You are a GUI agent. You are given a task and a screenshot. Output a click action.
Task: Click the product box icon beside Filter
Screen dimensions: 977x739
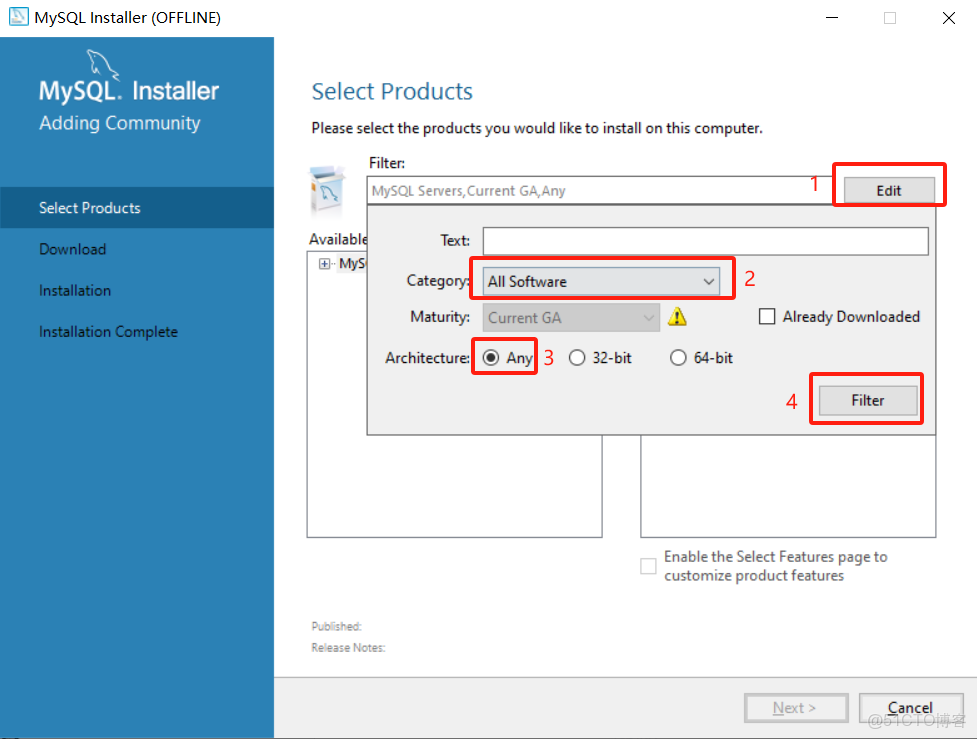[x=327, y=190]
